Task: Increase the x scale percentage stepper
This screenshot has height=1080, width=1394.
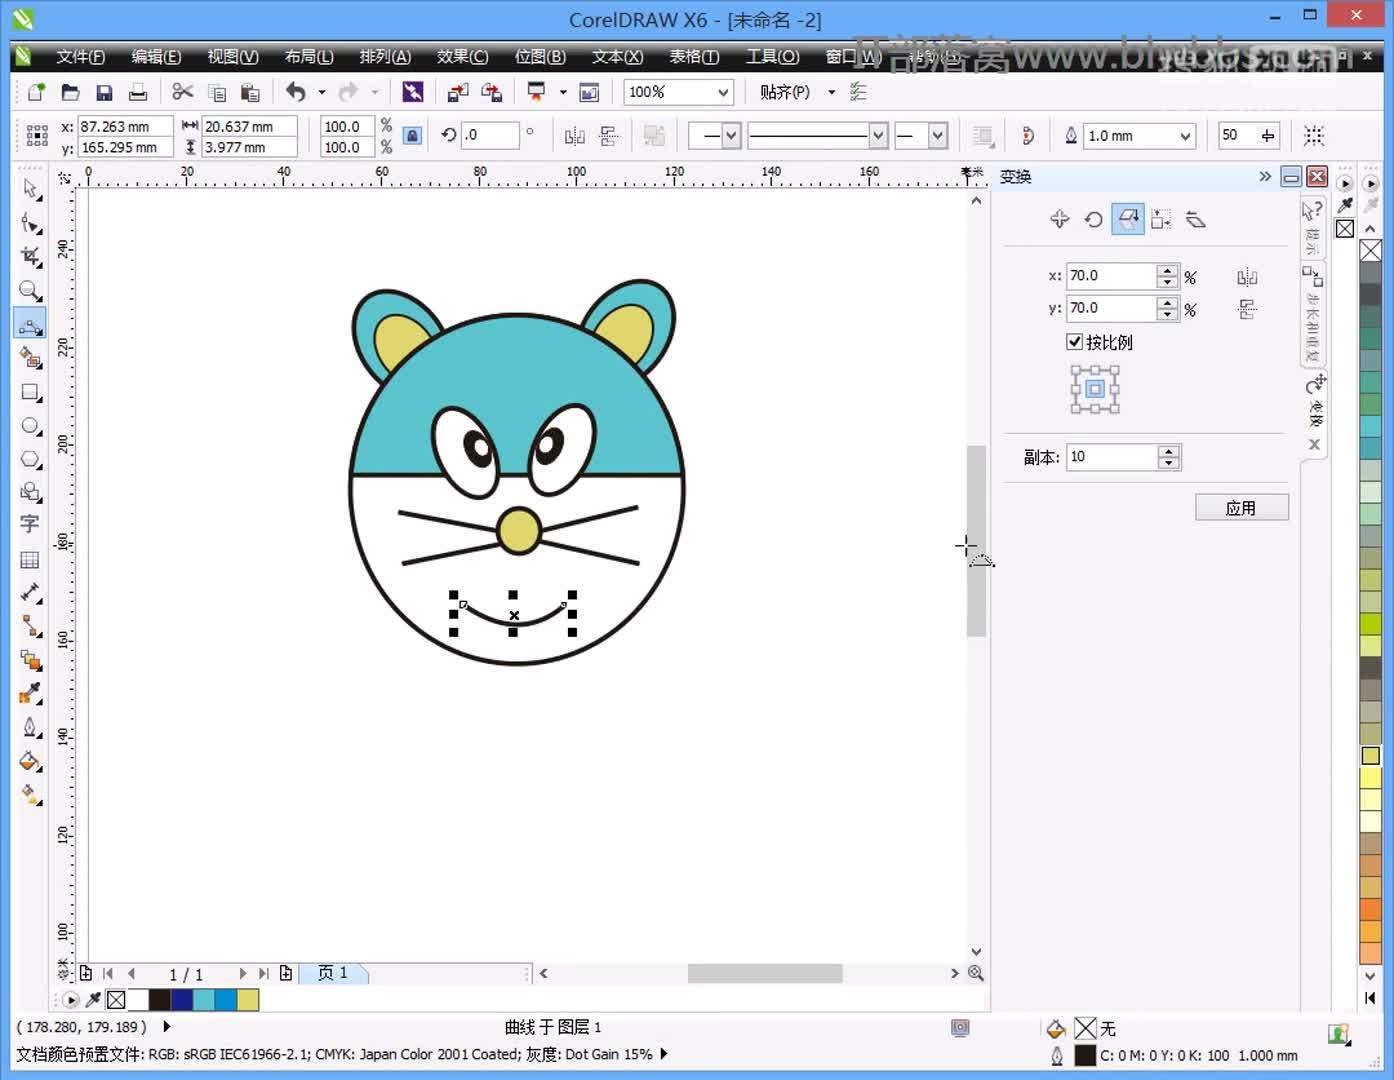Action: 1167,270
